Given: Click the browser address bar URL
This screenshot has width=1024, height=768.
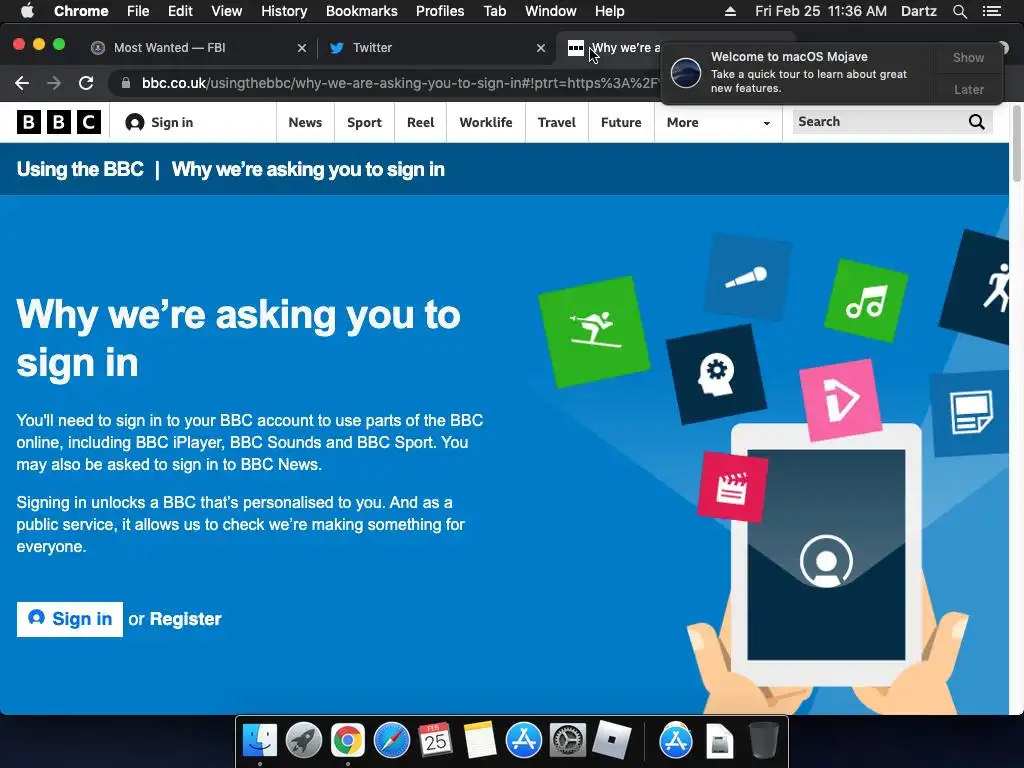Looking at the screenshot, I should (x=401, y=83).
